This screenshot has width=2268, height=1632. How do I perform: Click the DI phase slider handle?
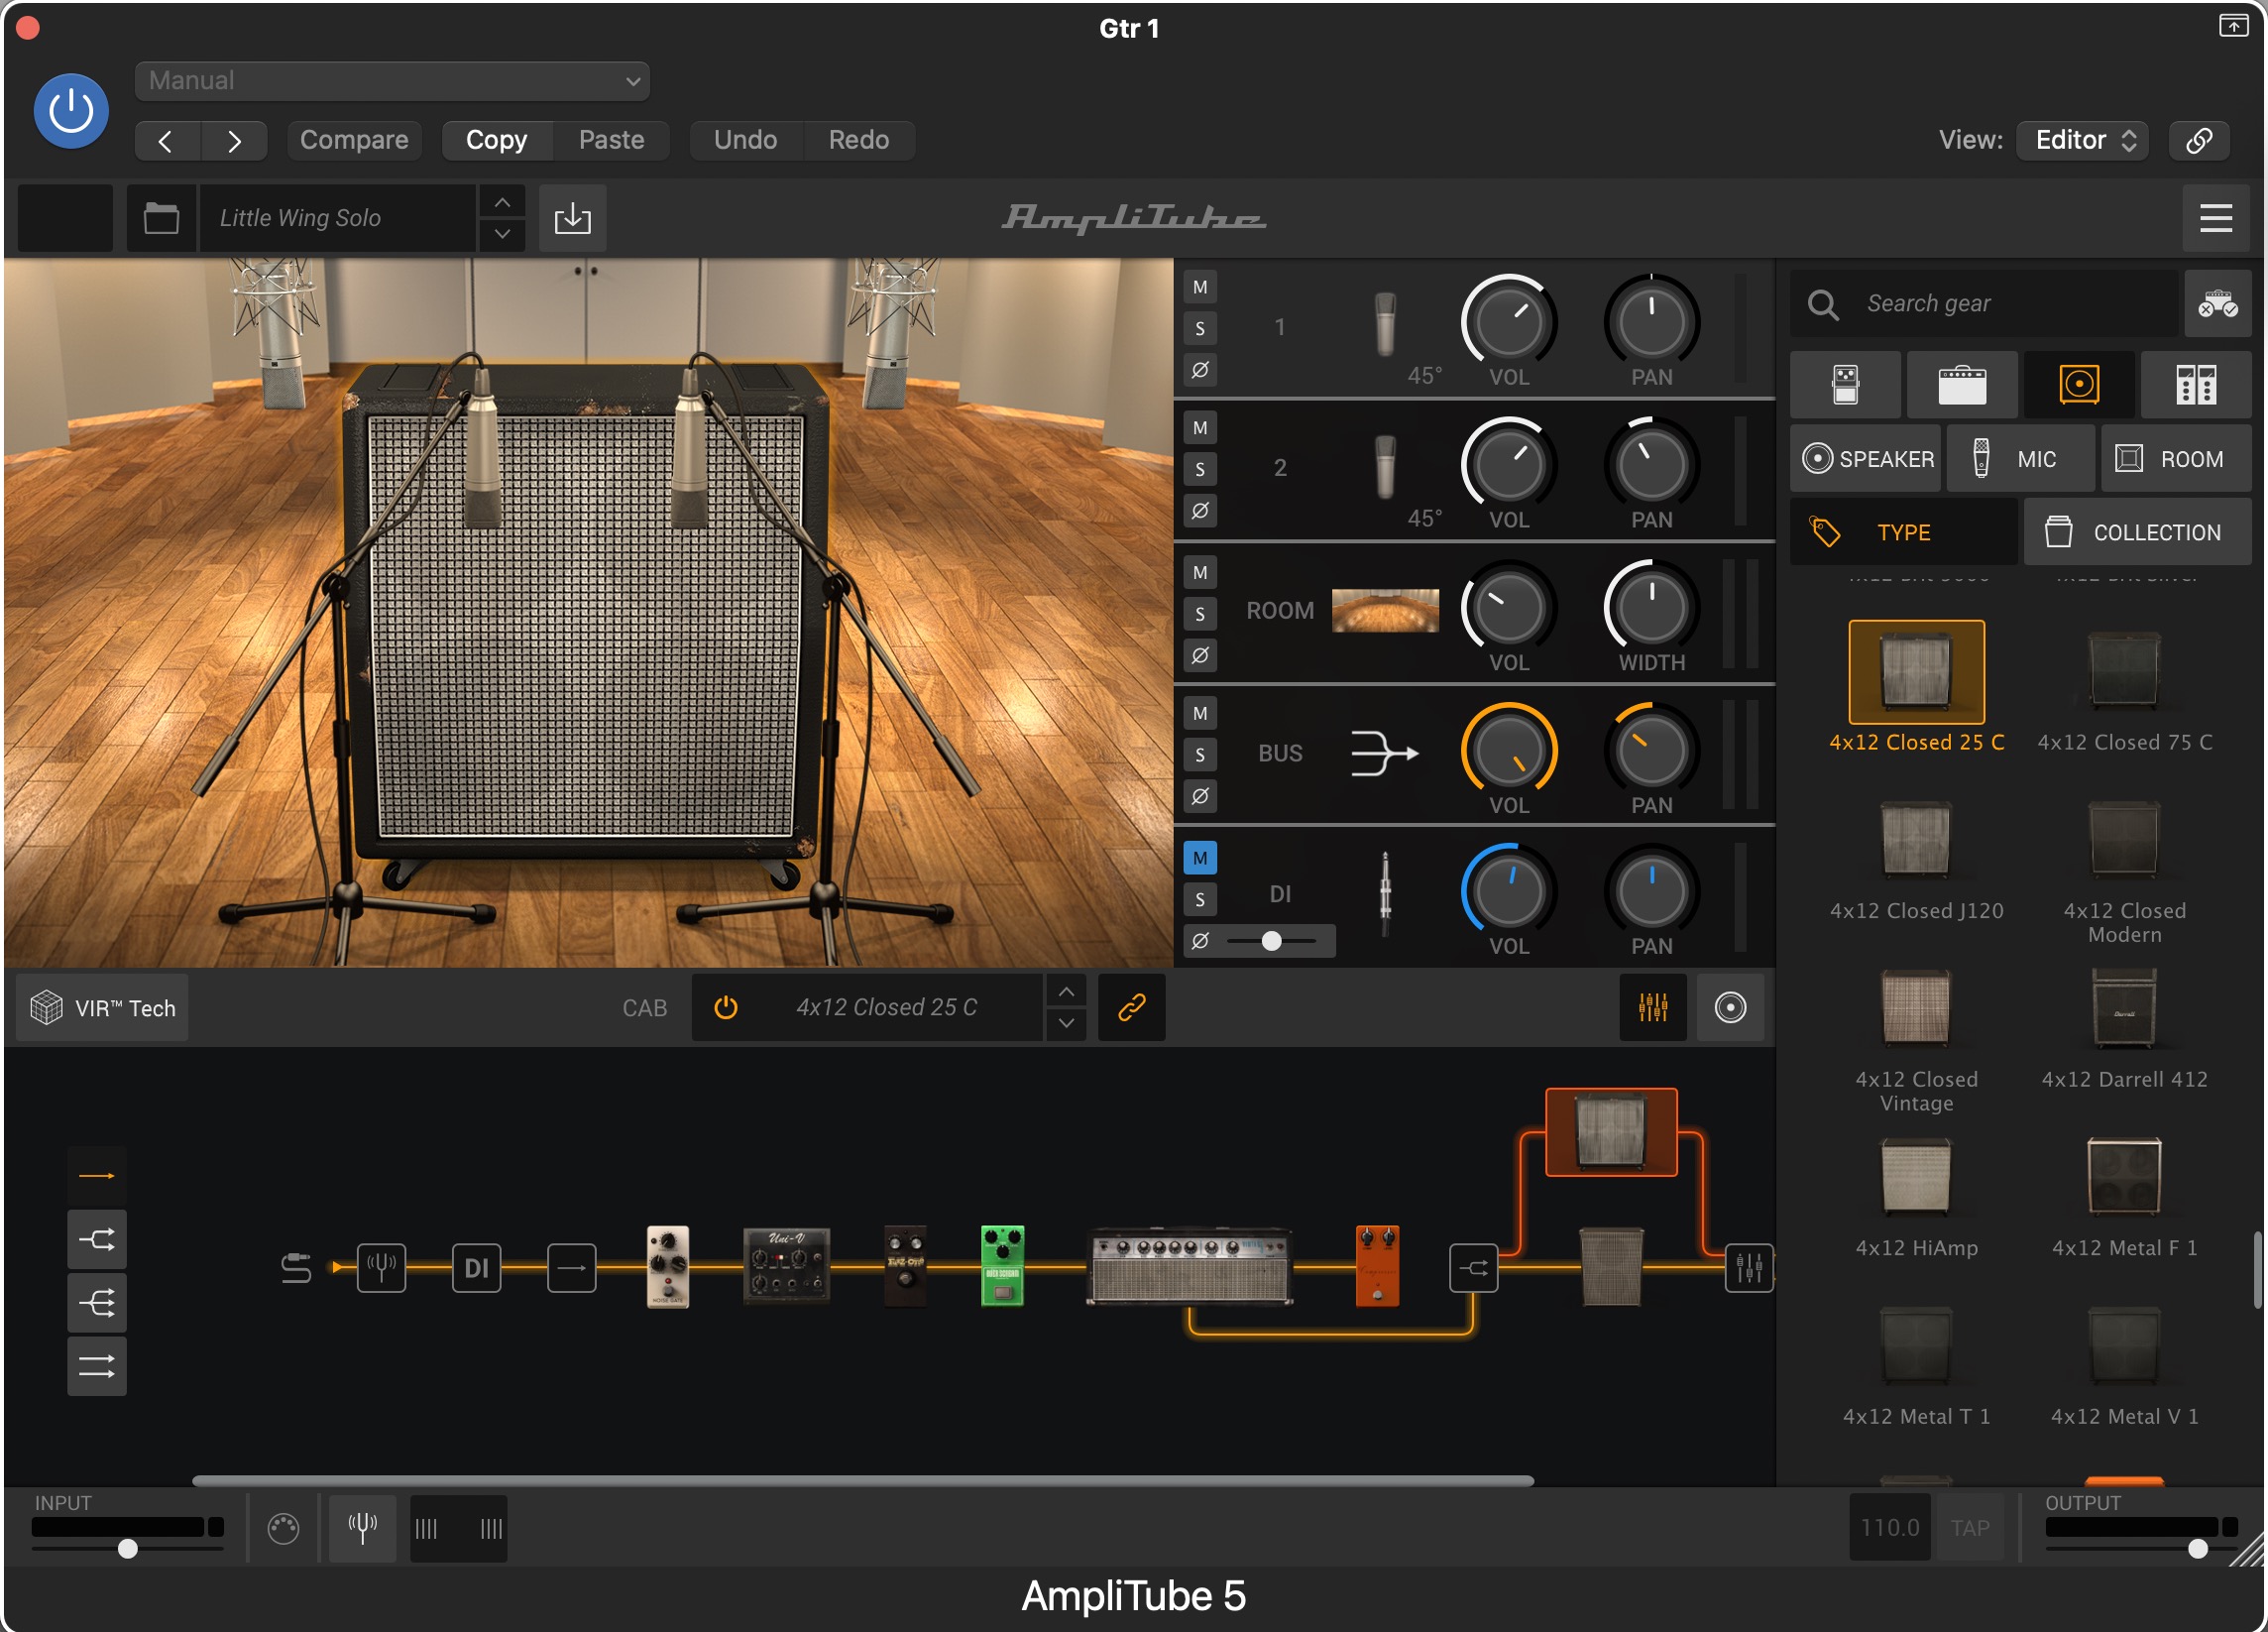[x=1271, y=941]
